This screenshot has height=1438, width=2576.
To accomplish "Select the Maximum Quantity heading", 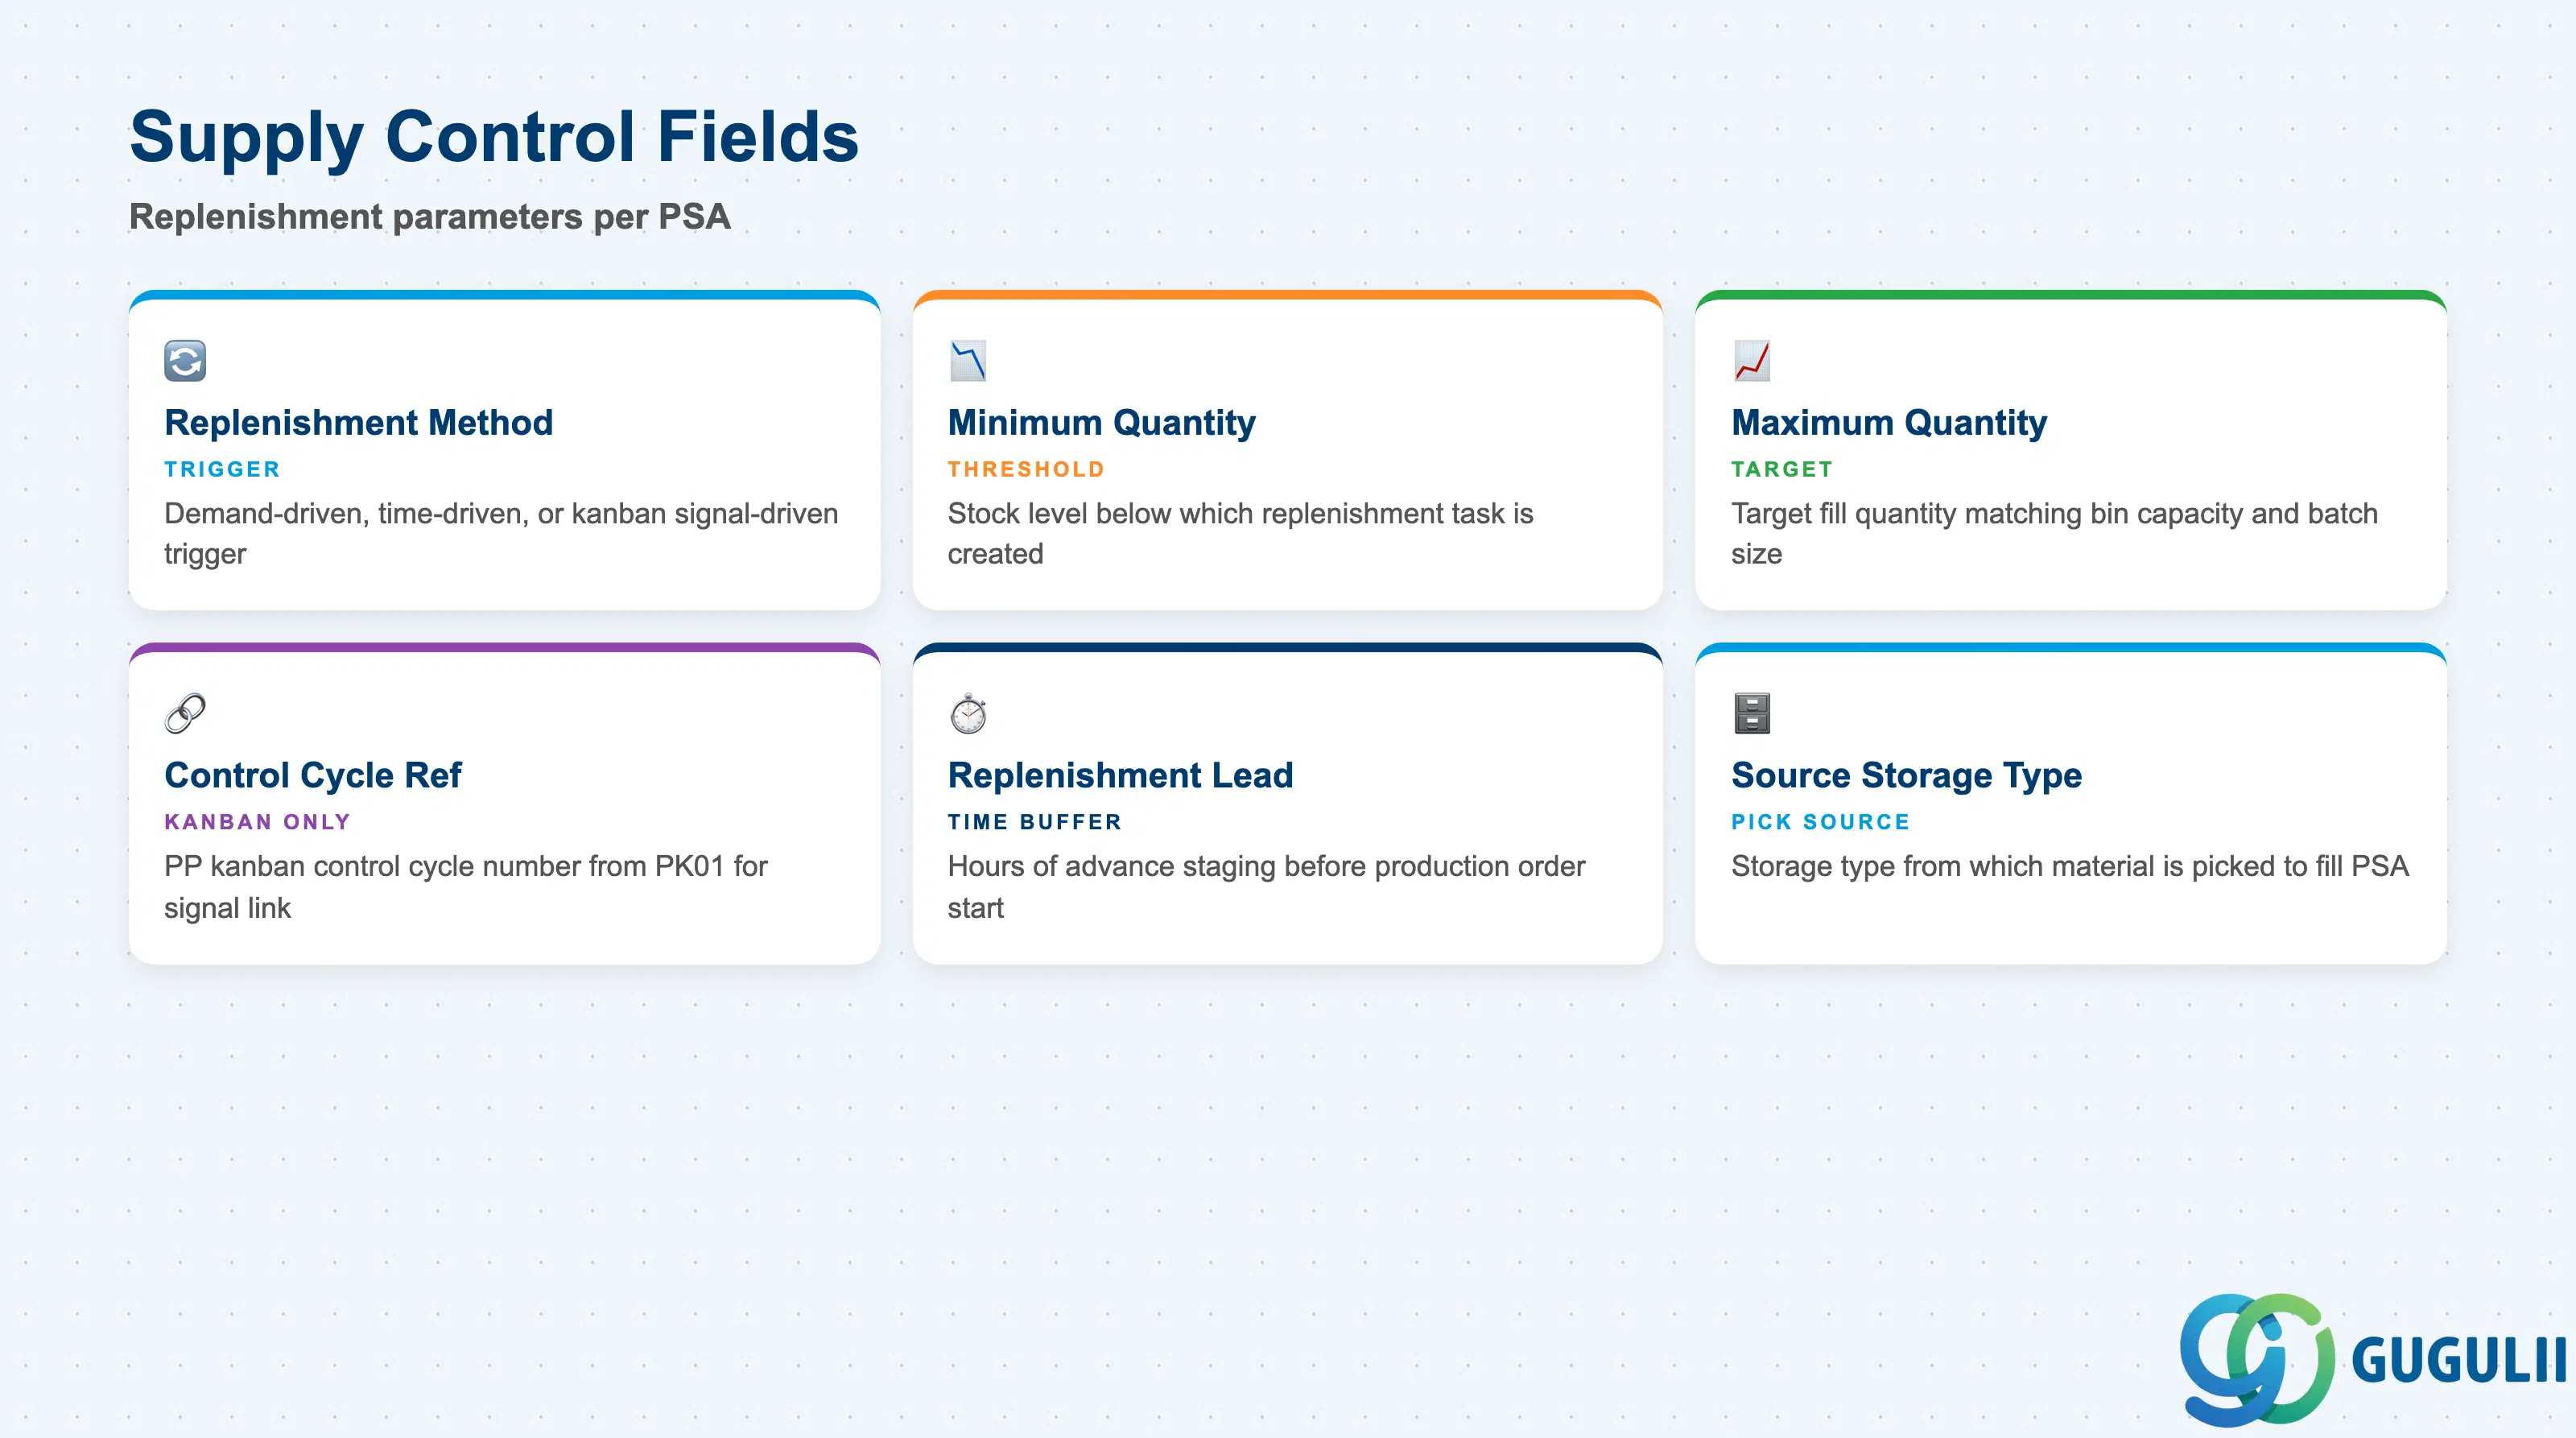I will point(1889,423).
